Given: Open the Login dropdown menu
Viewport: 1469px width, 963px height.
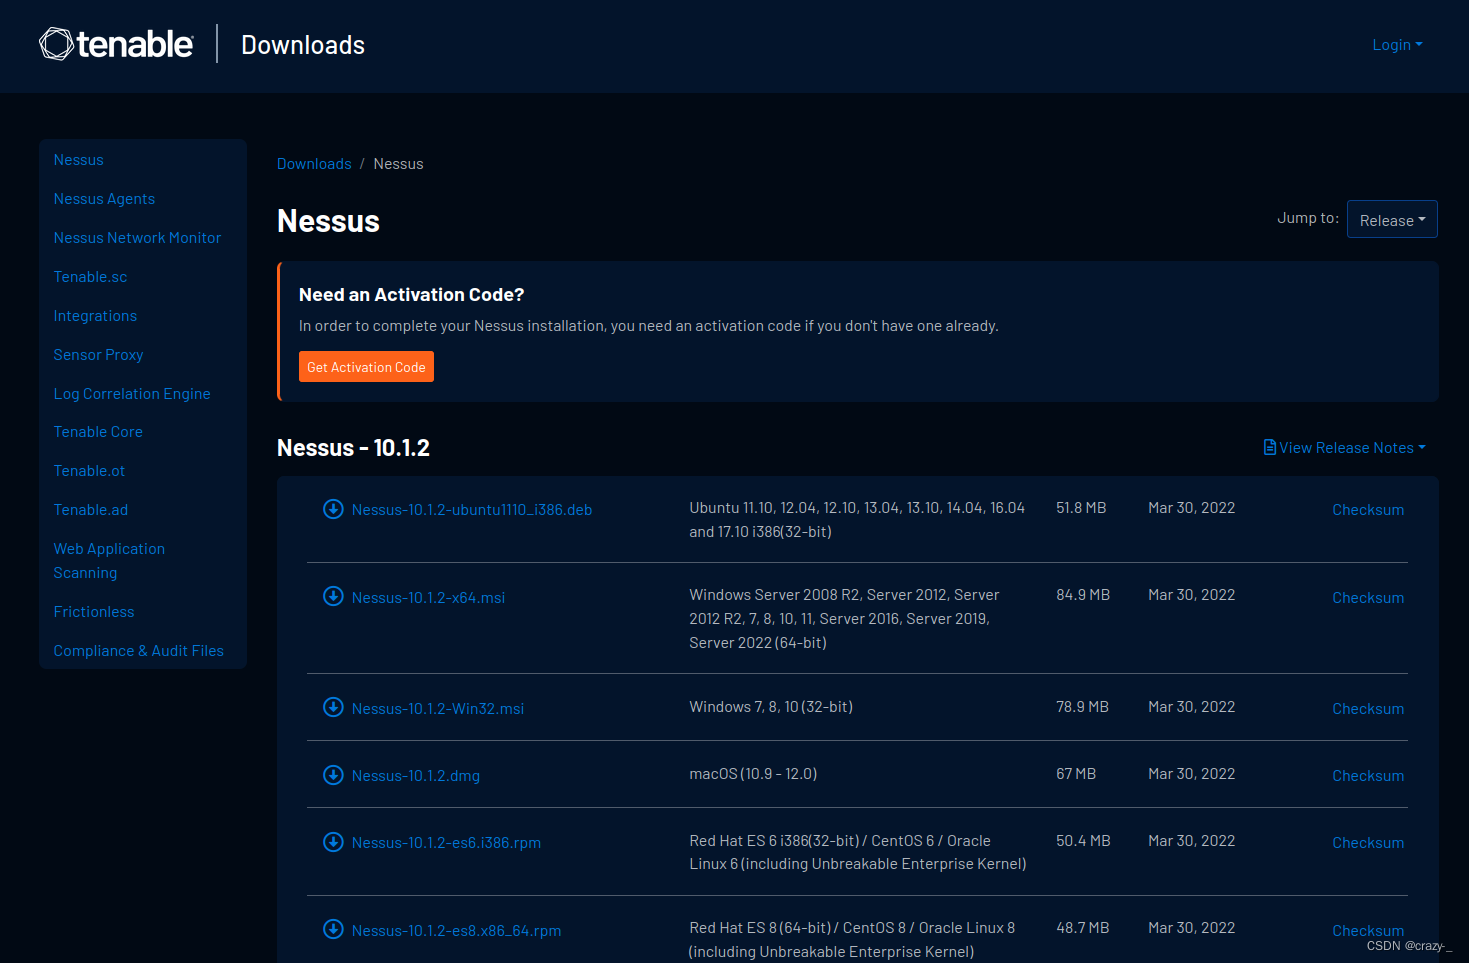Looking at the screenshot, I should pos(1397,45).
